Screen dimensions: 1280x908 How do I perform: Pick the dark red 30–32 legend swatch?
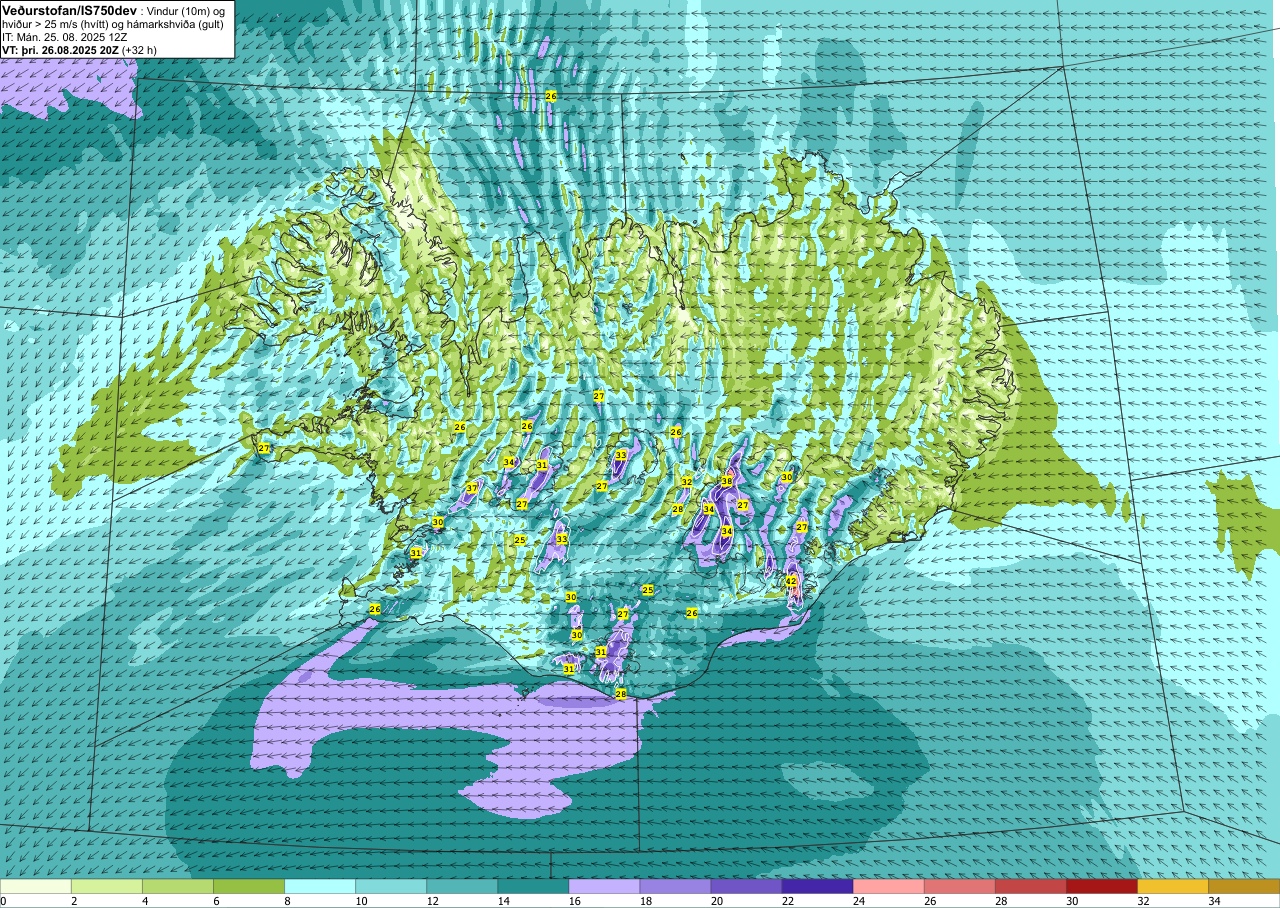(x=1101, y=886)
